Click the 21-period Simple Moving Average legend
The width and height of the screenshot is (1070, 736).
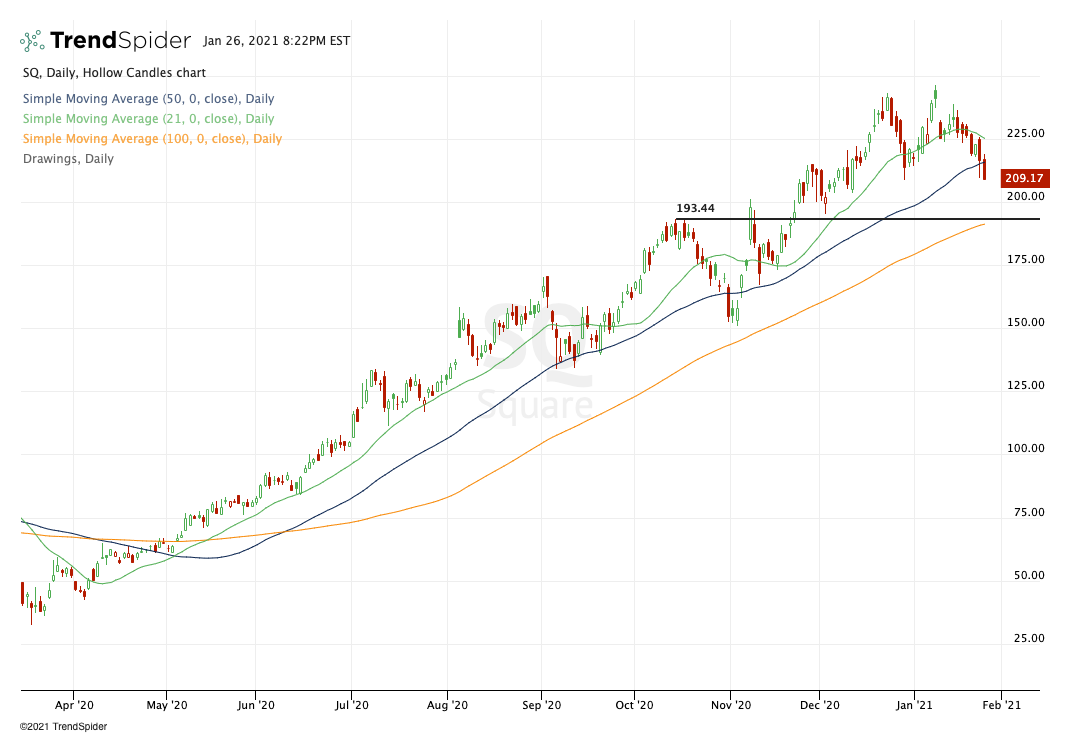pyautogui.click(x=147, y=119)
